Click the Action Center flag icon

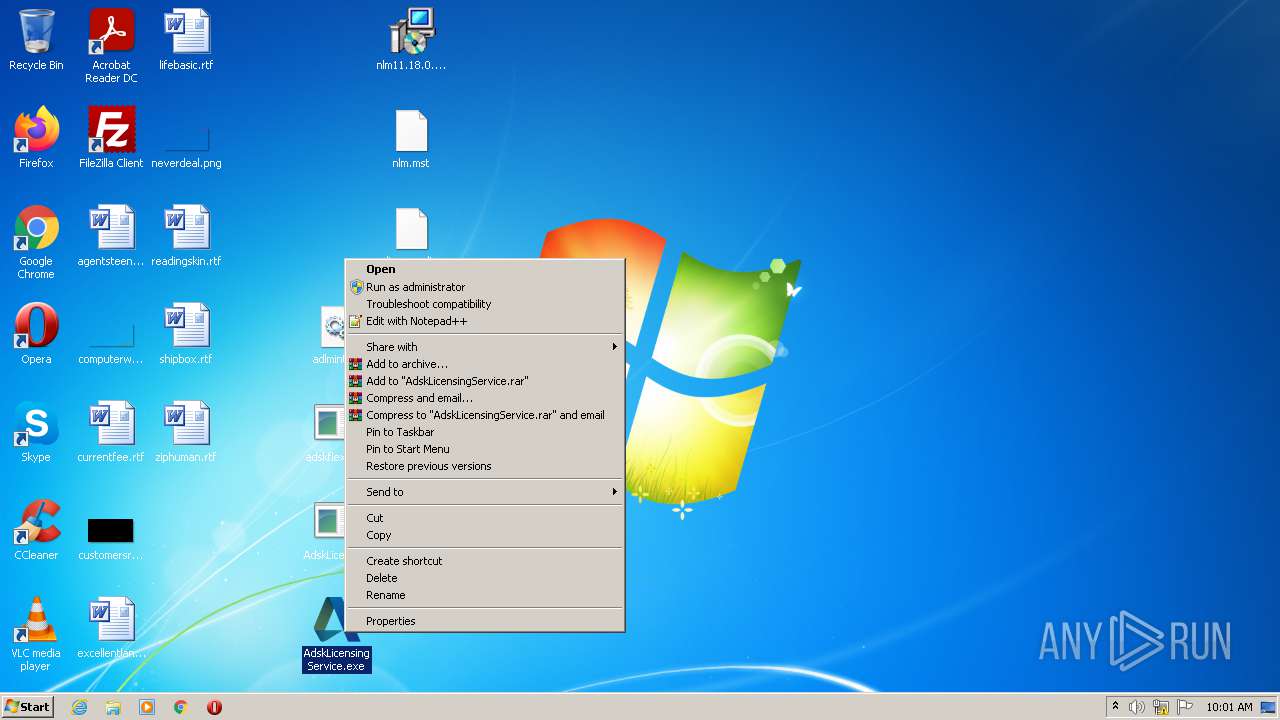pos(1185,707)
